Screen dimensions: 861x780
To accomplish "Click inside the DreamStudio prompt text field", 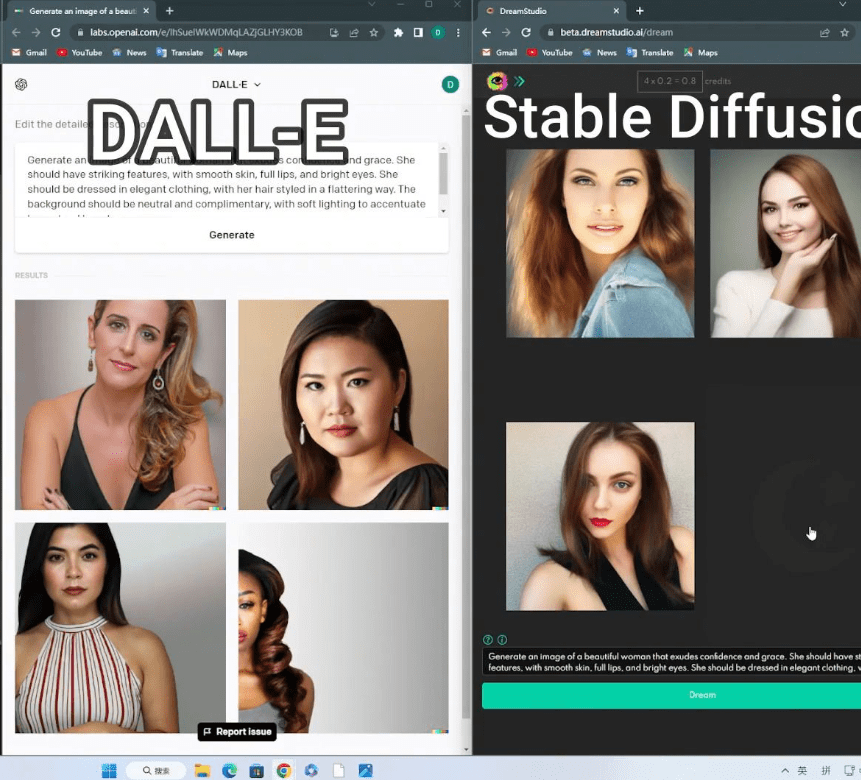I will (x=672, y=662).
